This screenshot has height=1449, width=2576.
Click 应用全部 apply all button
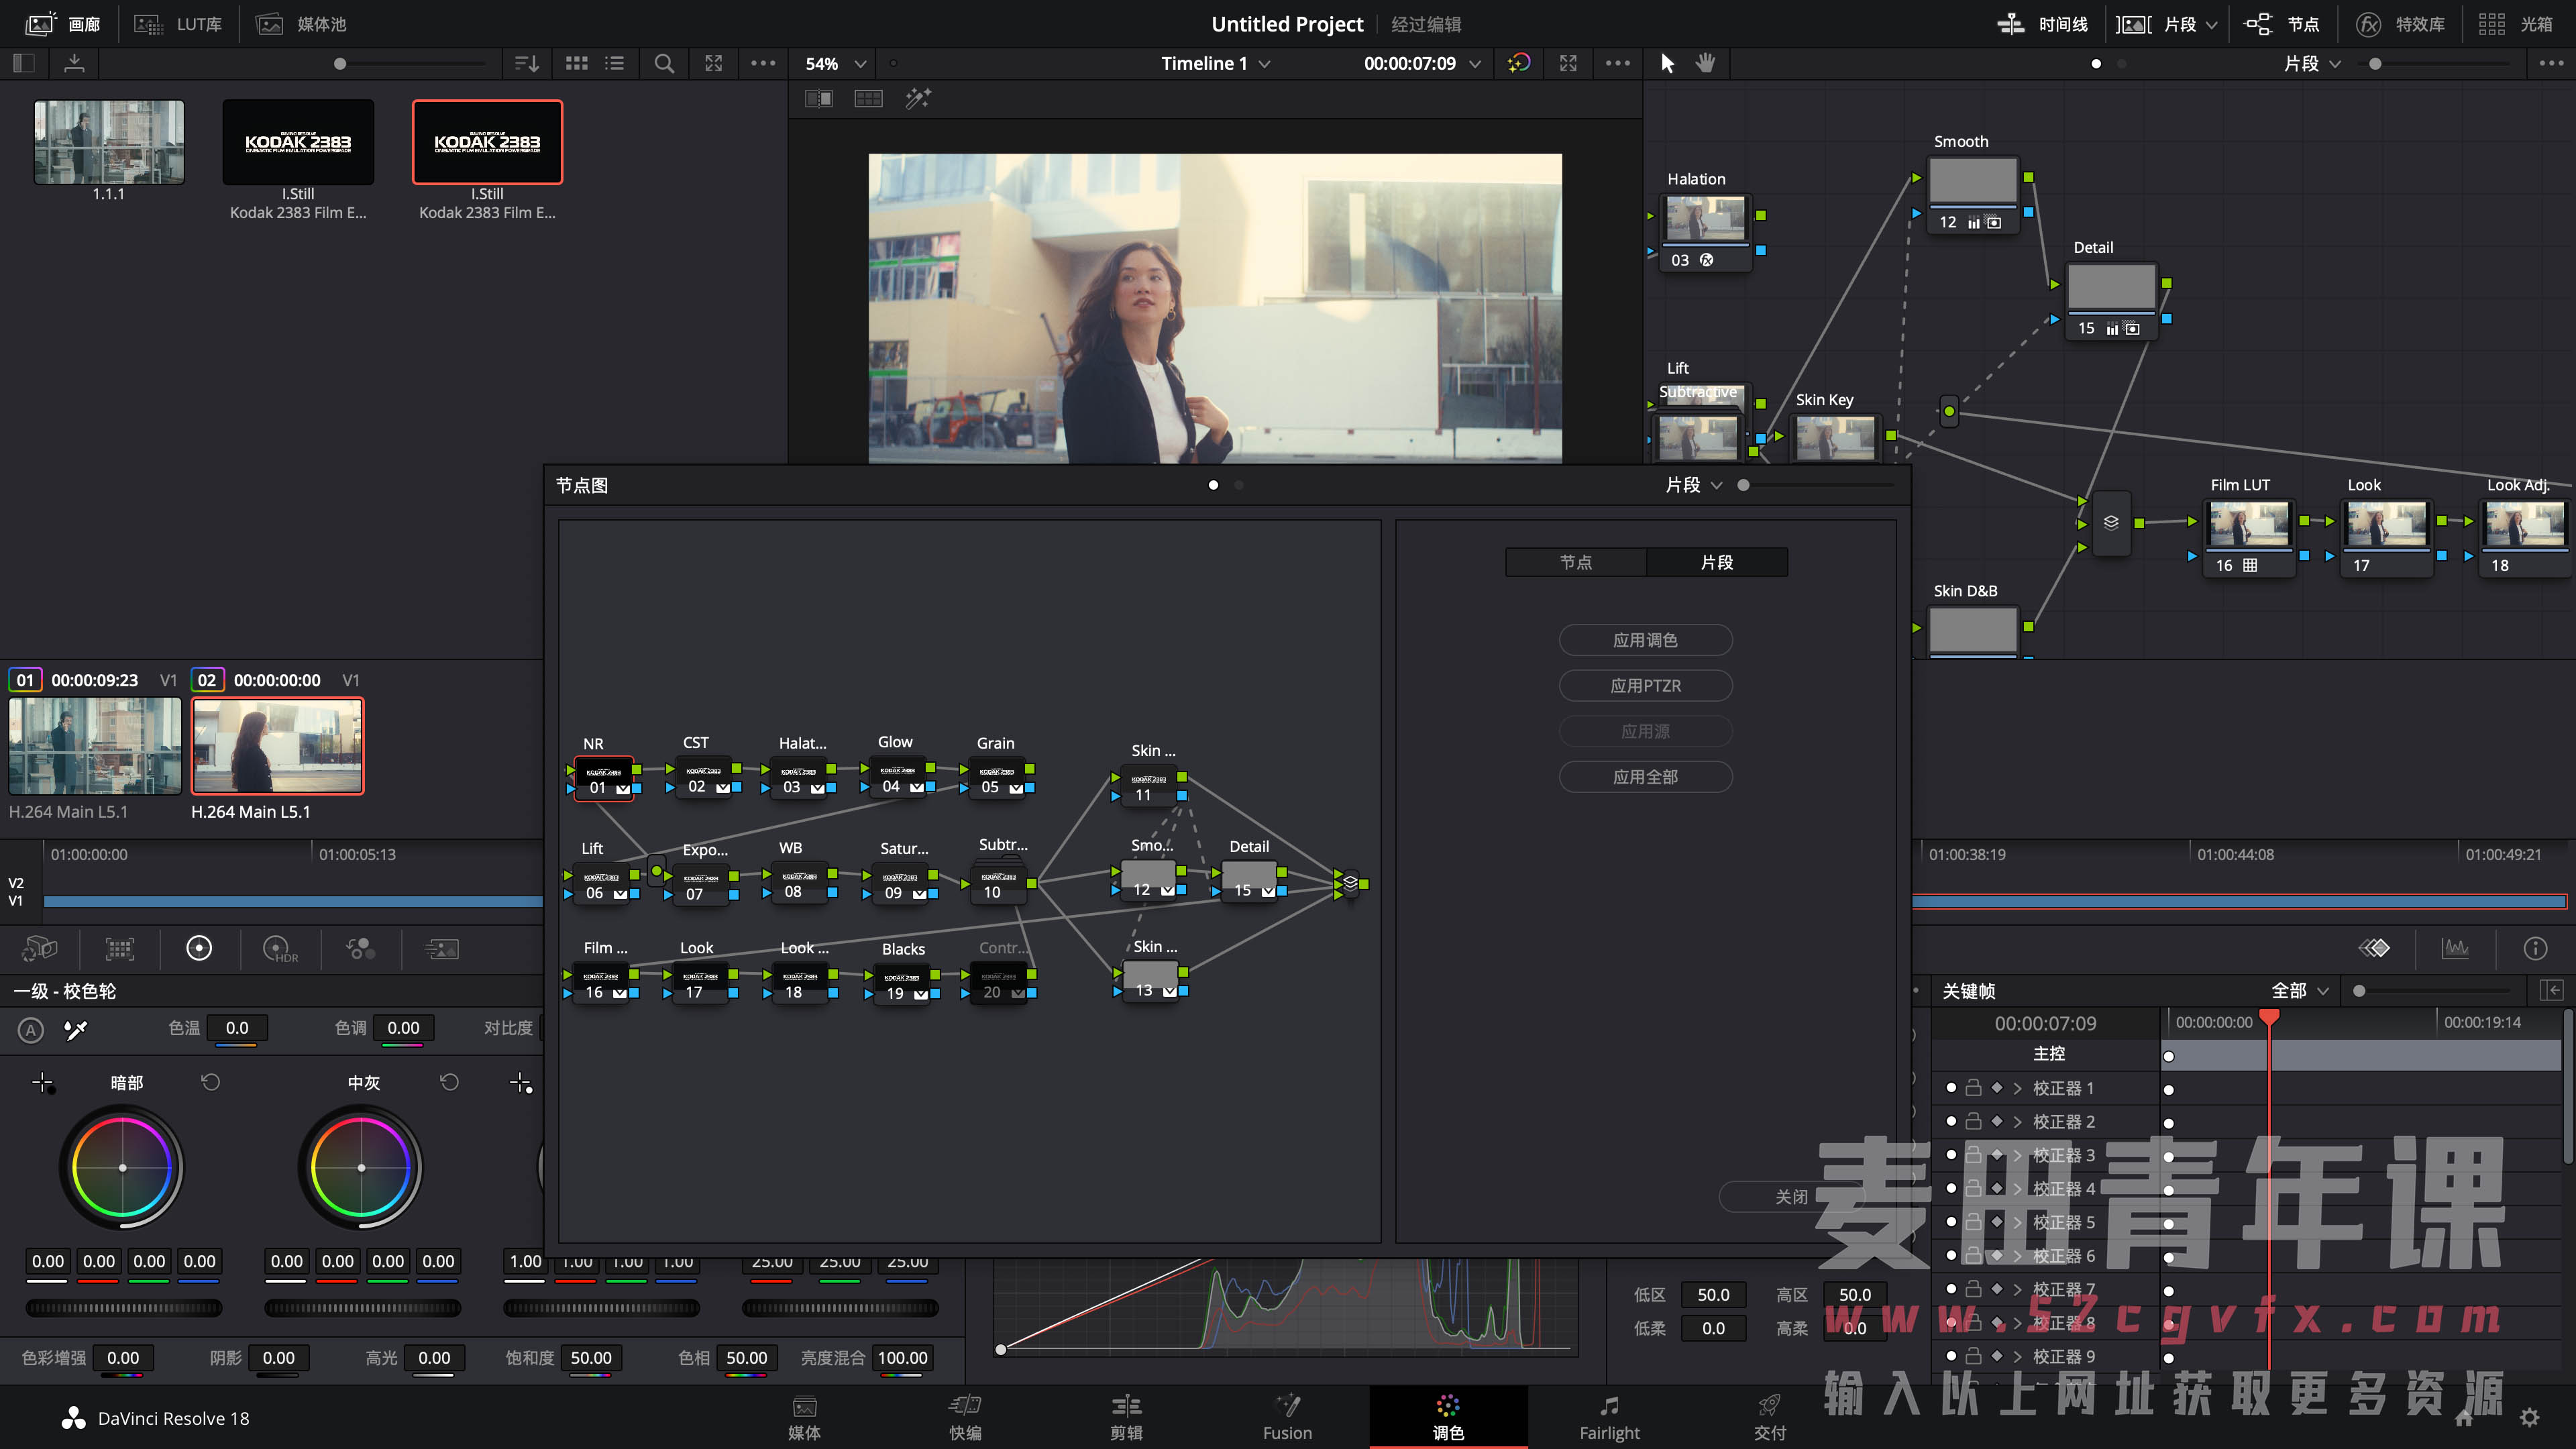coord(1645,777)
